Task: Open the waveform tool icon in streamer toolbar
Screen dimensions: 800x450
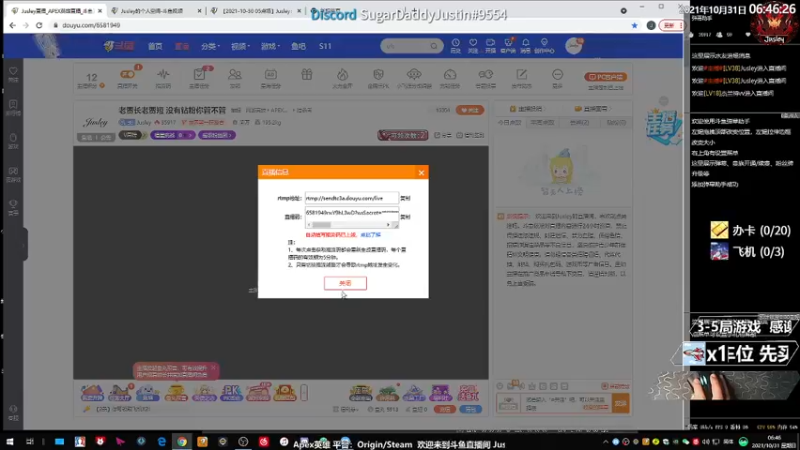Action: point(163,74)
